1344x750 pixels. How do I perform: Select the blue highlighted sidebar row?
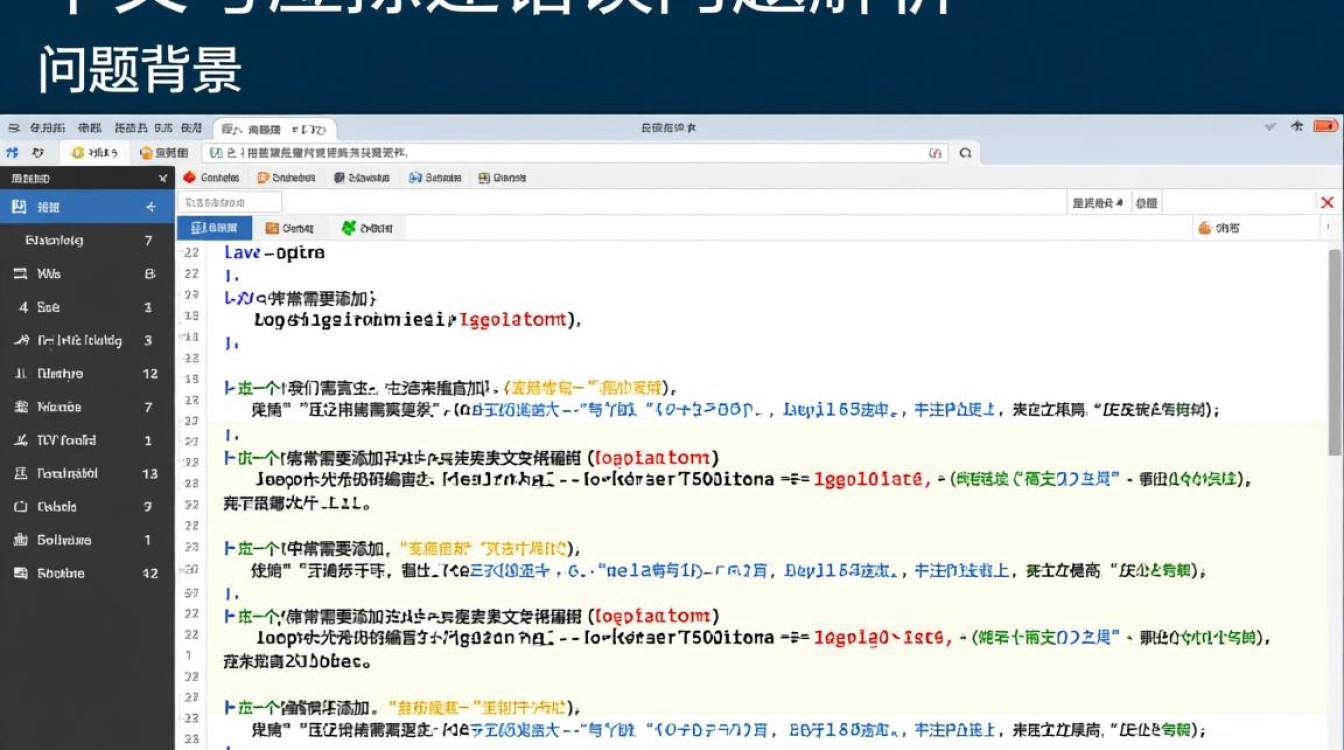coord(87,207)
